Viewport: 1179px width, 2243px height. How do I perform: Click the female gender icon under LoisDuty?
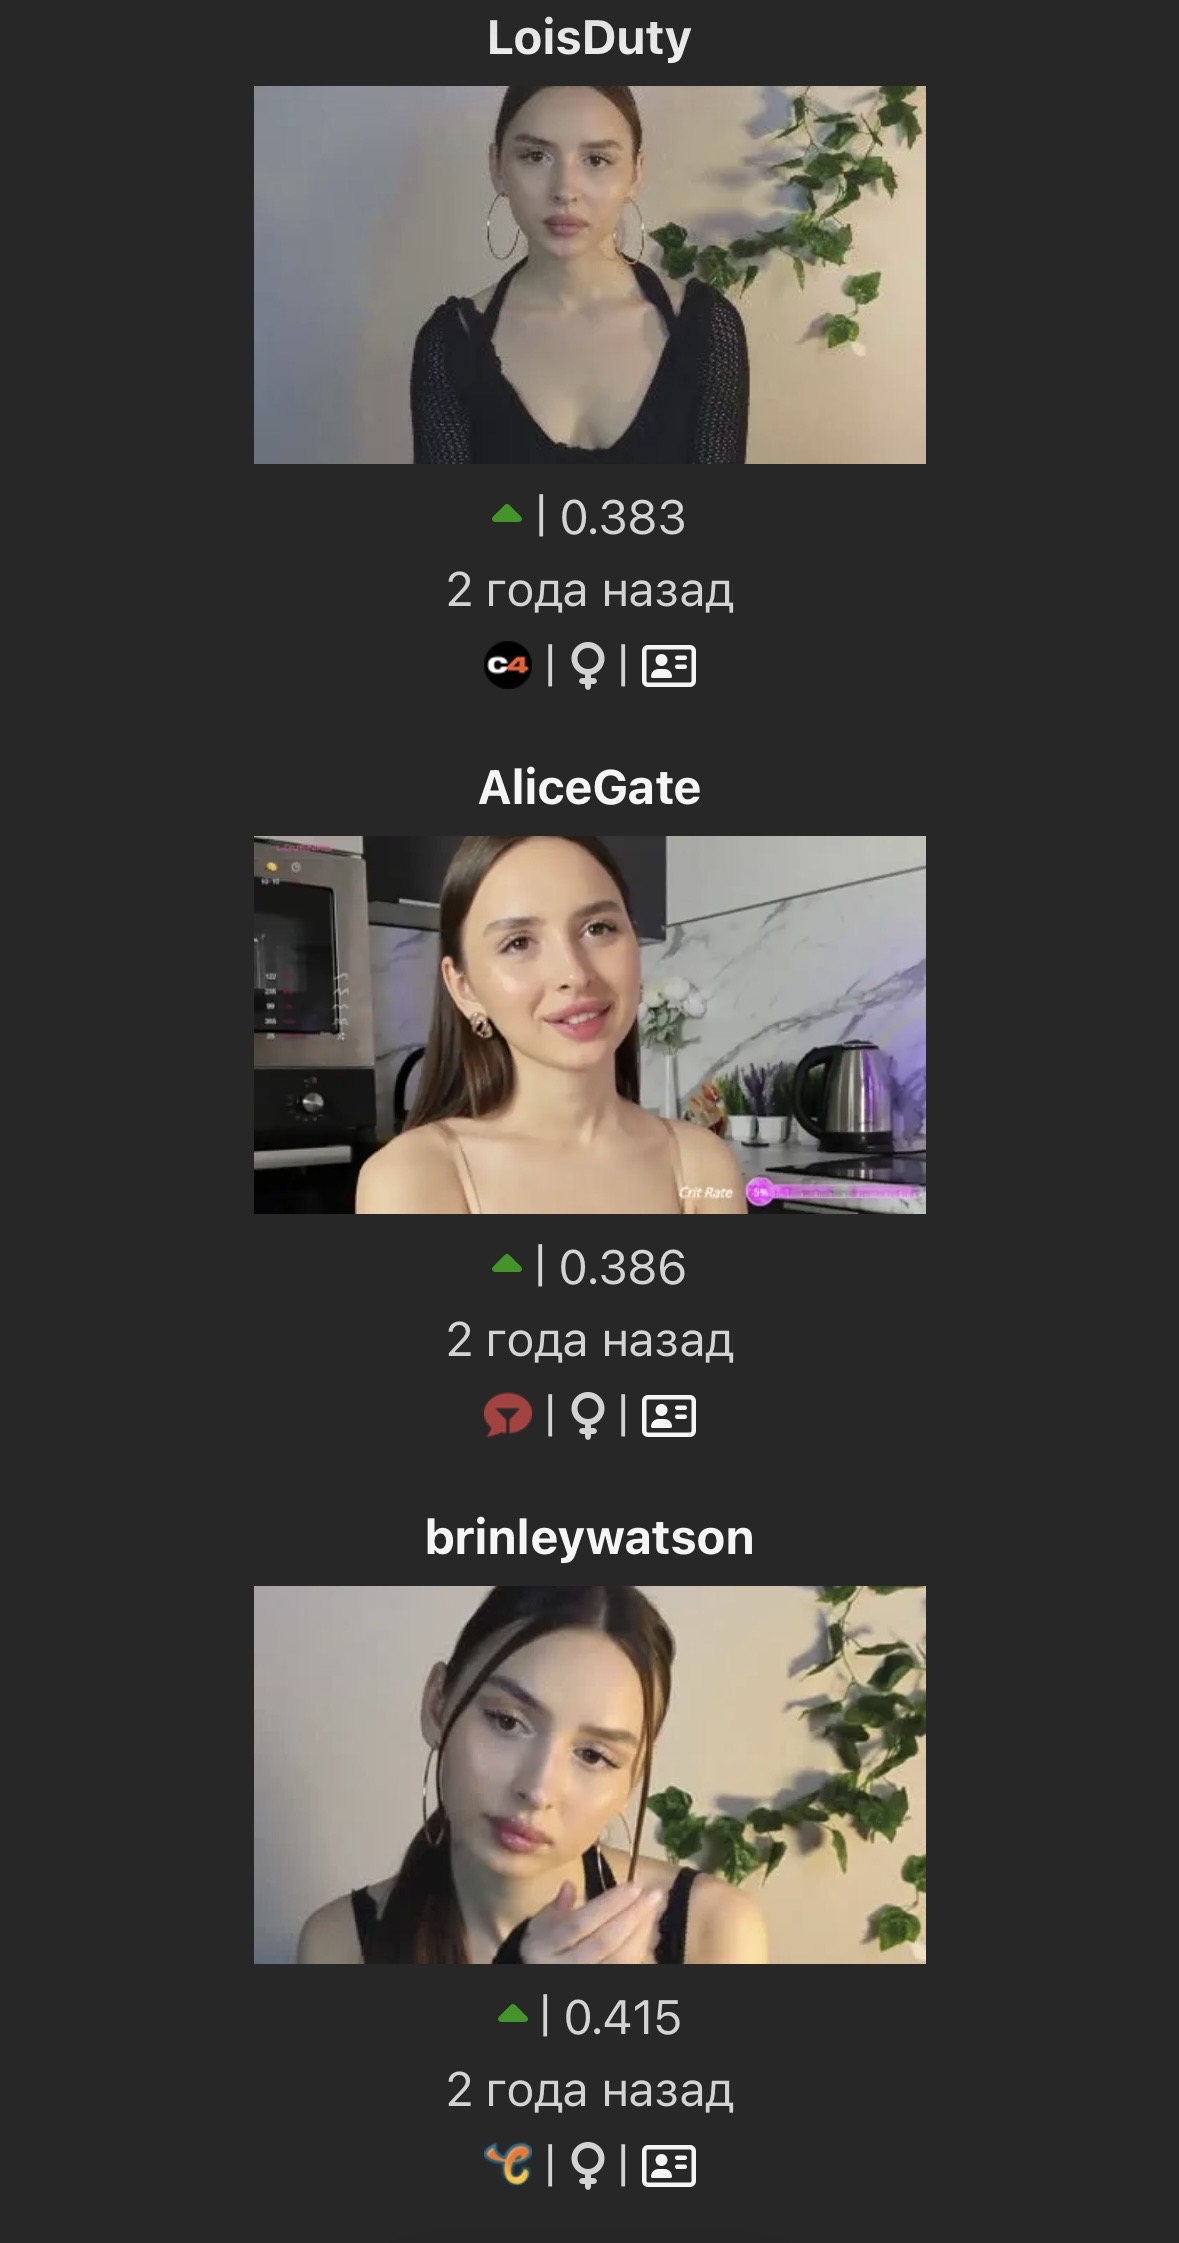[x=588, y=665]
